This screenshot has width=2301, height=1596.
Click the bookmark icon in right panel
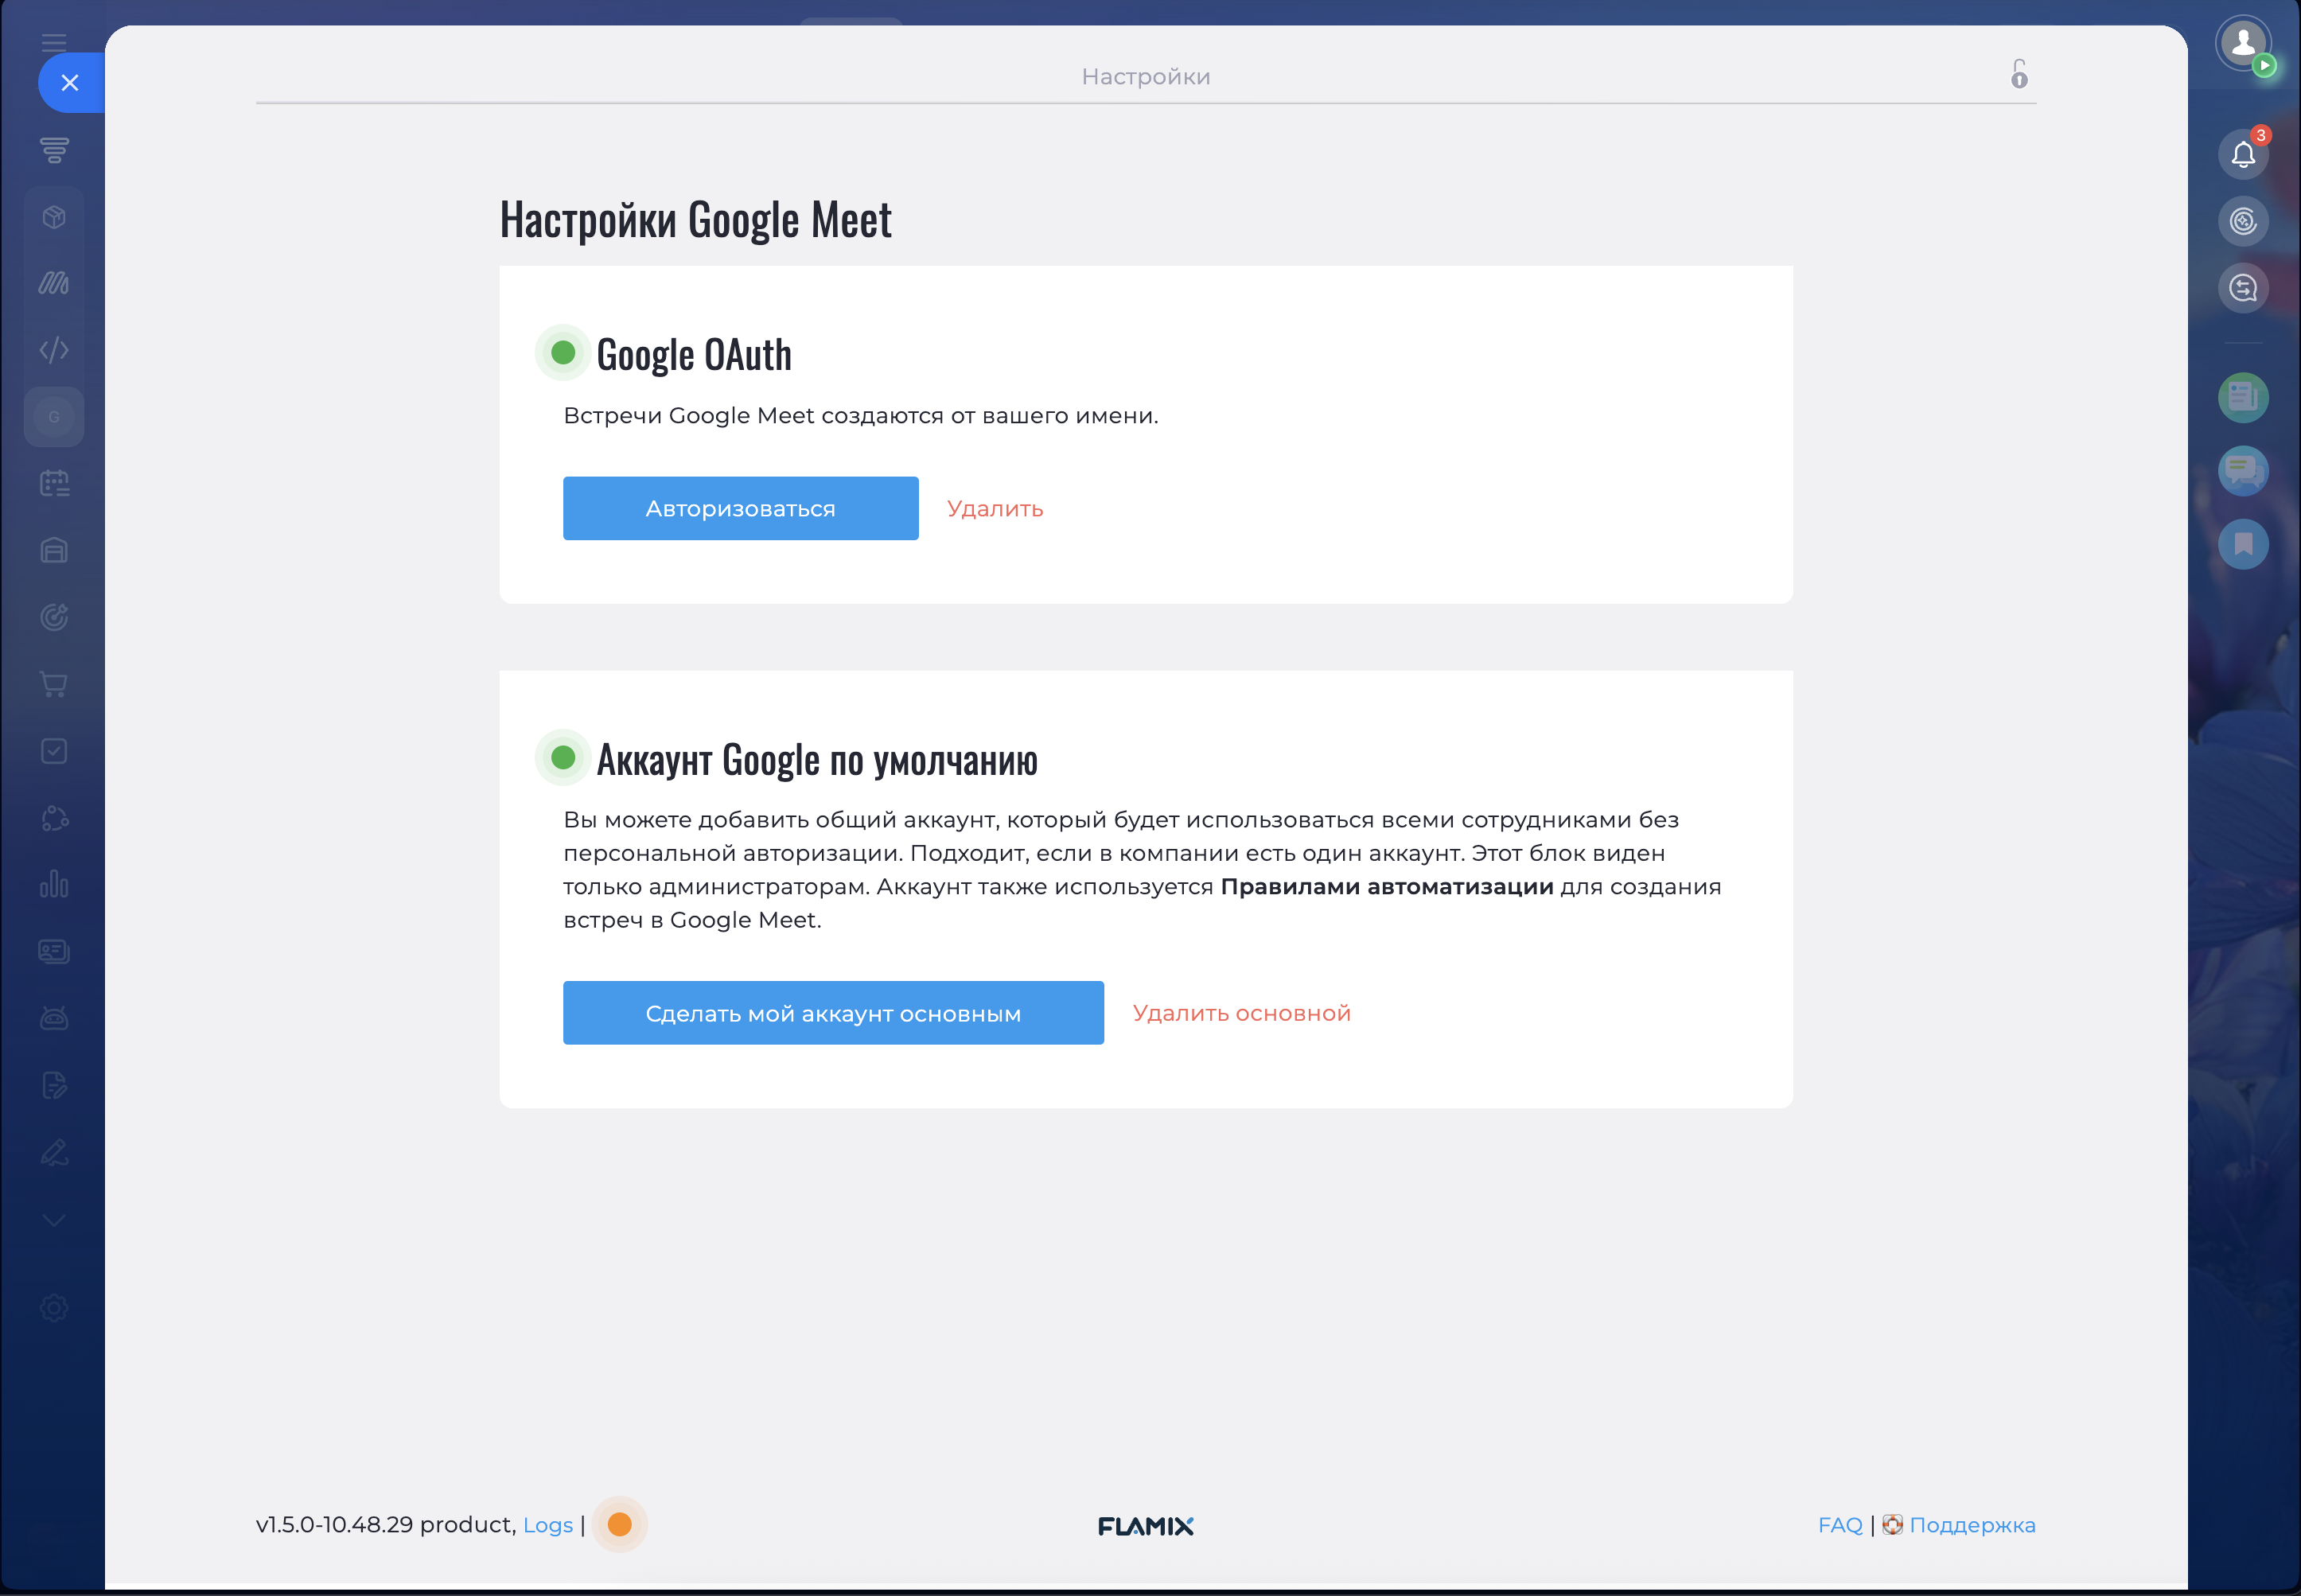tap(2243, 544)
